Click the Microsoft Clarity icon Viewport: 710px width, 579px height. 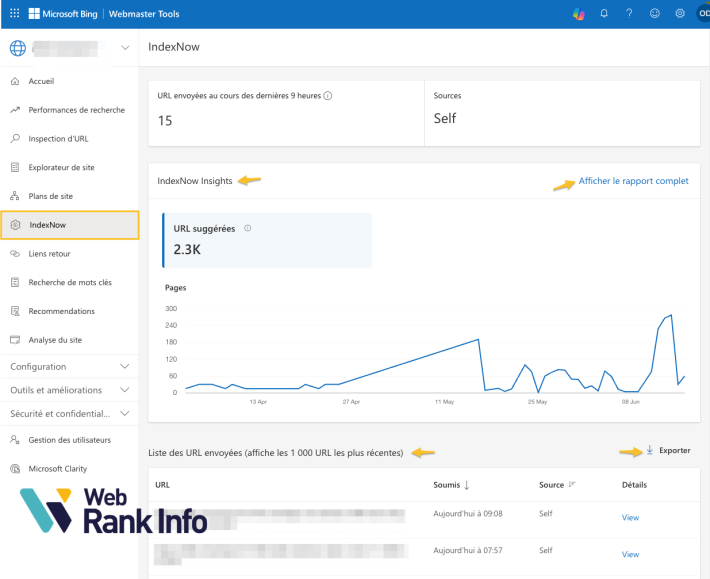(x=15, y=469)
